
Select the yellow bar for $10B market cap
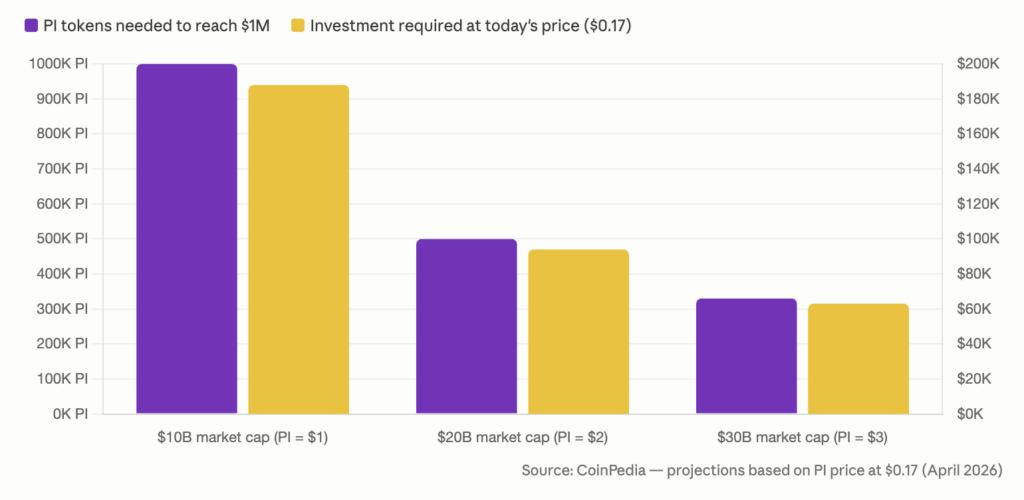(298, 249)
